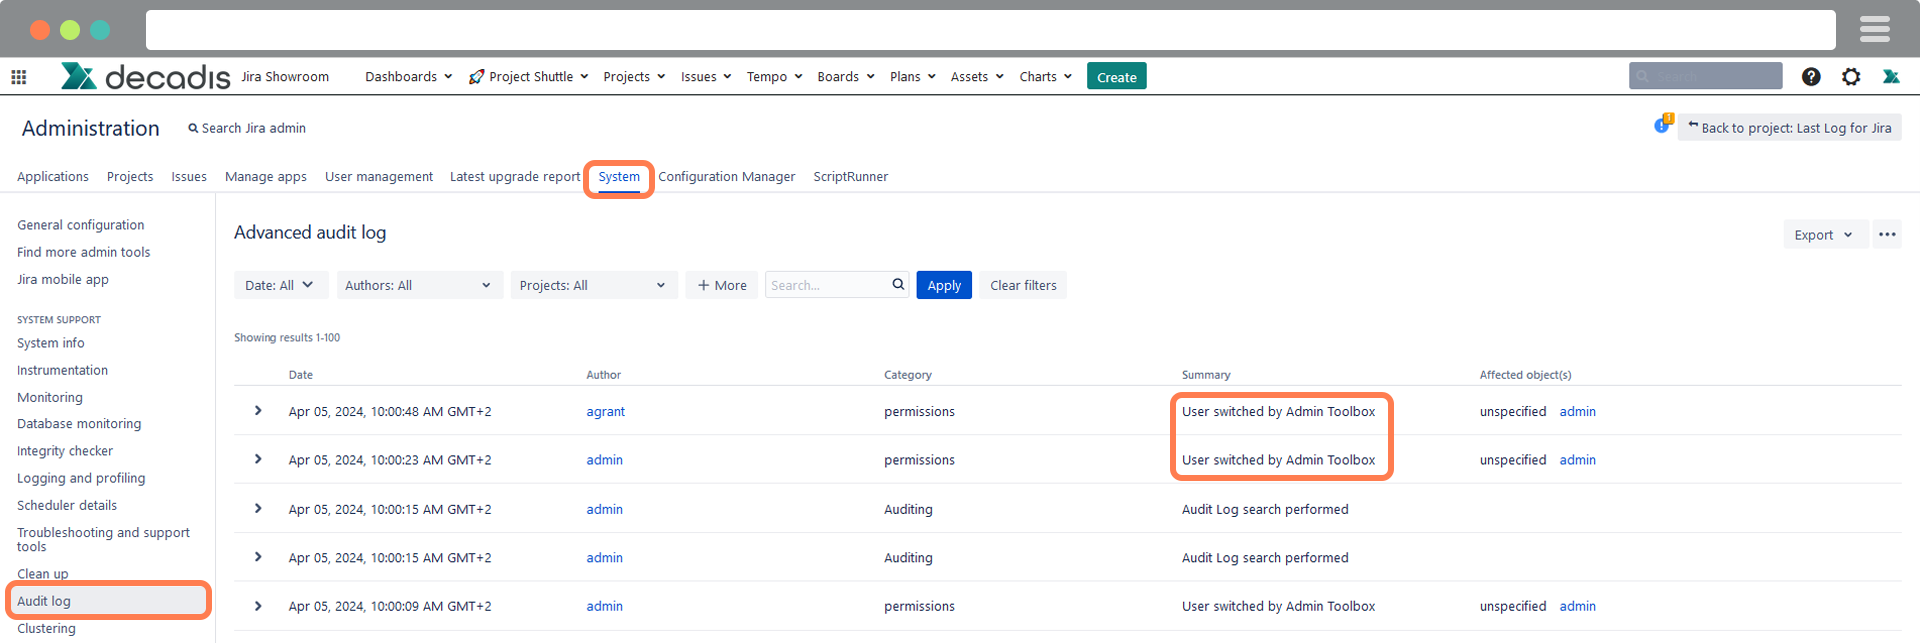Click the browser hamburger menu icon
1920x643 pixels.
point(1874,30)
